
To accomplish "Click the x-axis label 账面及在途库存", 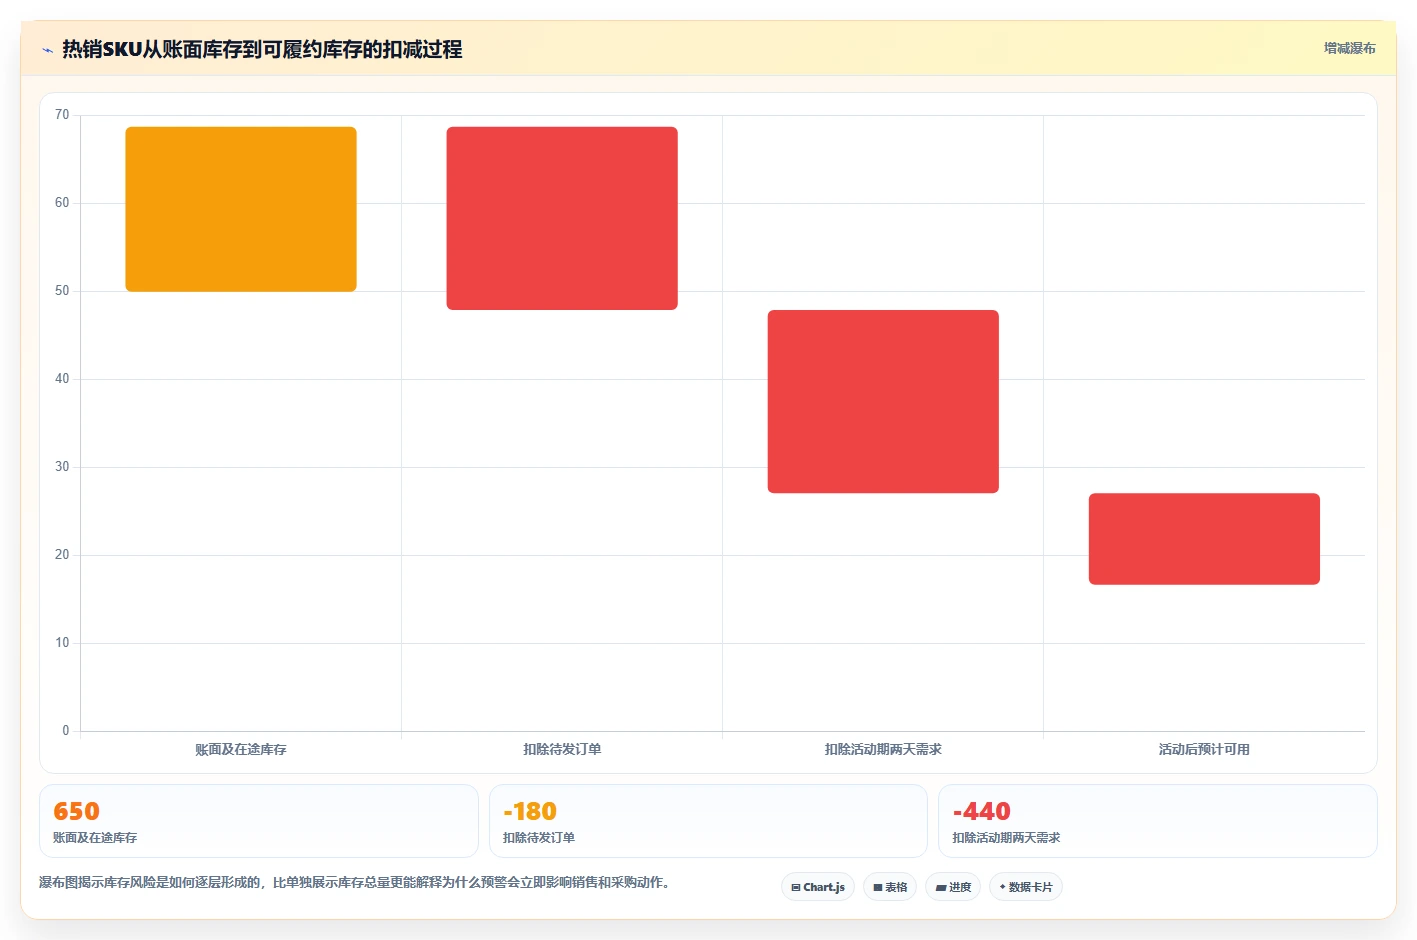I will point(241,749).
